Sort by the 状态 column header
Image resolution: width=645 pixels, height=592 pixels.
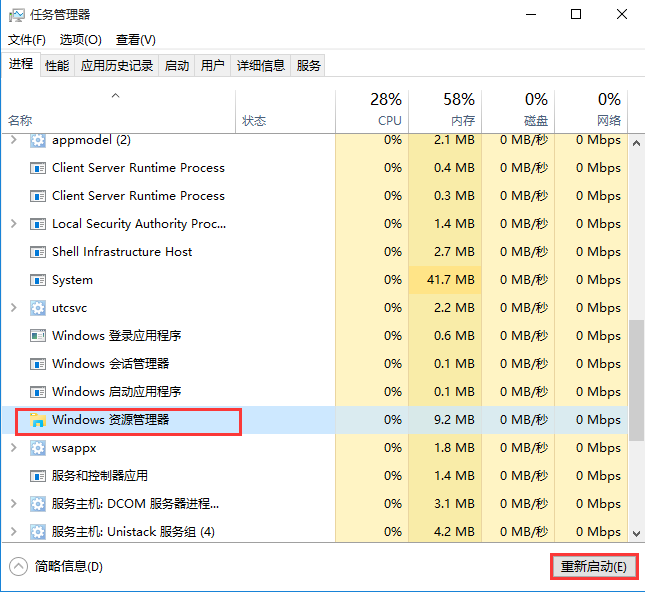(285, 112)
